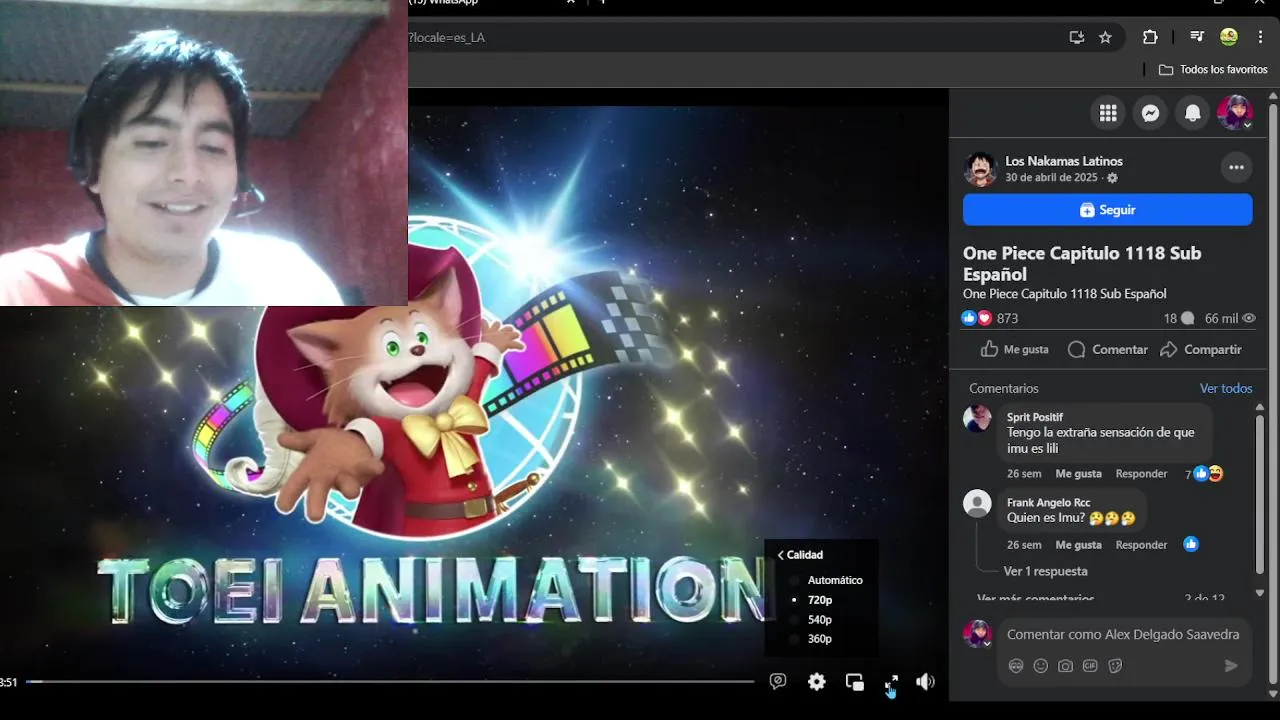Click Frank Angelo Rcc commenter name
Image resolution: width=1280 pixels, height=720 pixels.
click(x=1048, y=502)
